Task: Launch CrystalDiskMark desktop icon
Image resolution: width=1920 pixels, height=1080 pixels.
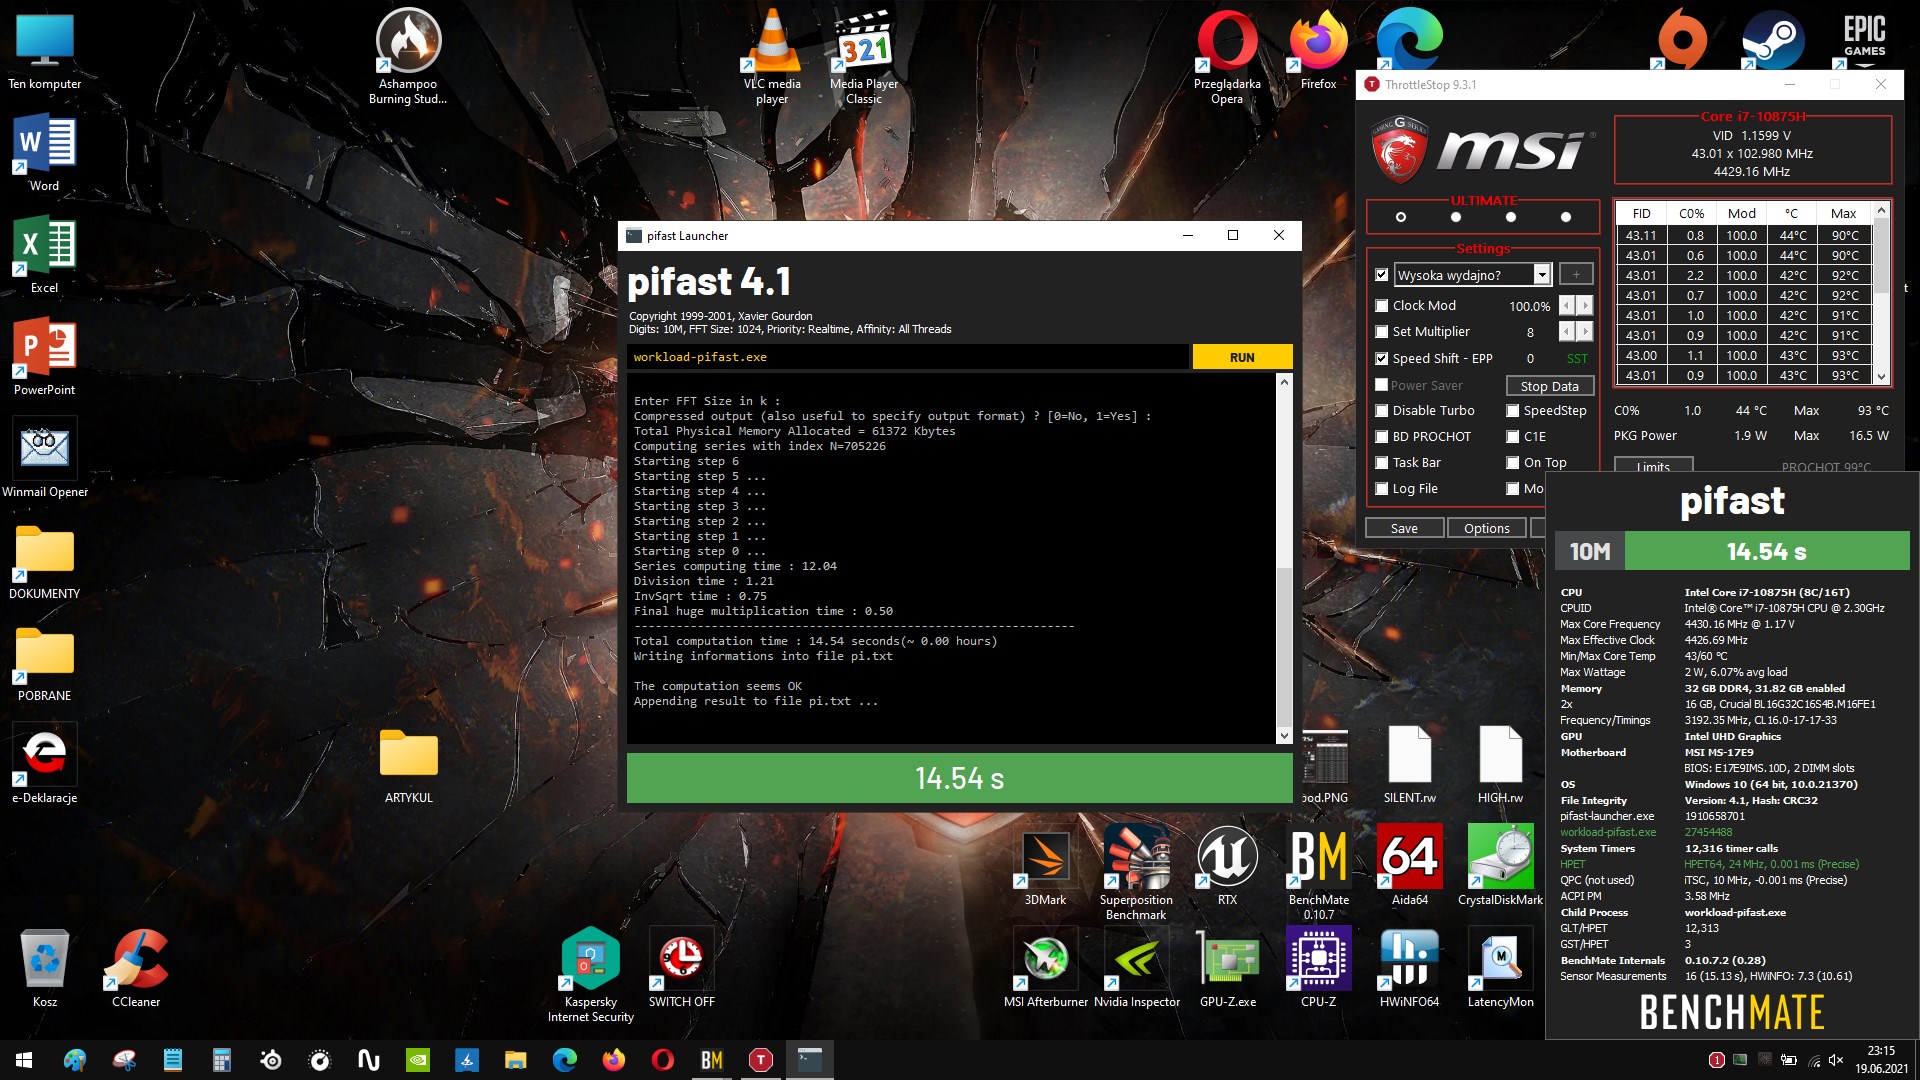Action: 1500,865
